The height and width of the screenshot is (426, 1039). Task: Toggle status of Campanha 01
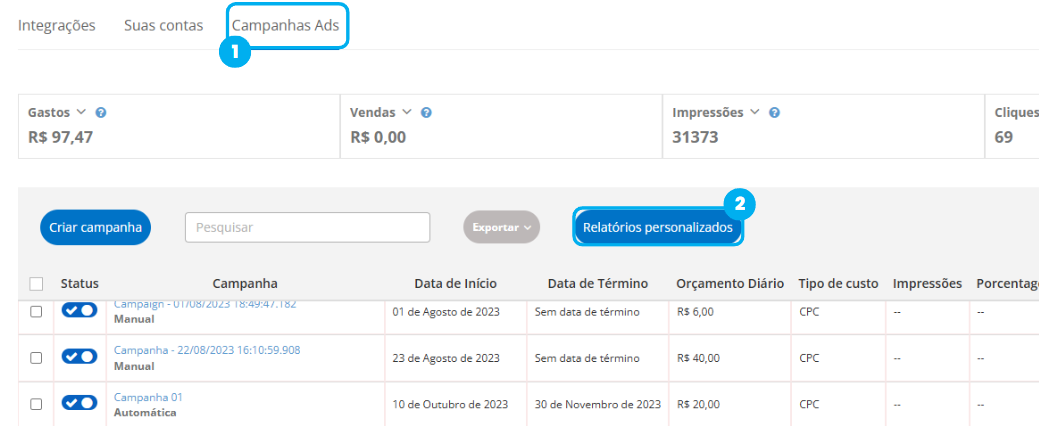pyautogui.click(x=79, y=403)
